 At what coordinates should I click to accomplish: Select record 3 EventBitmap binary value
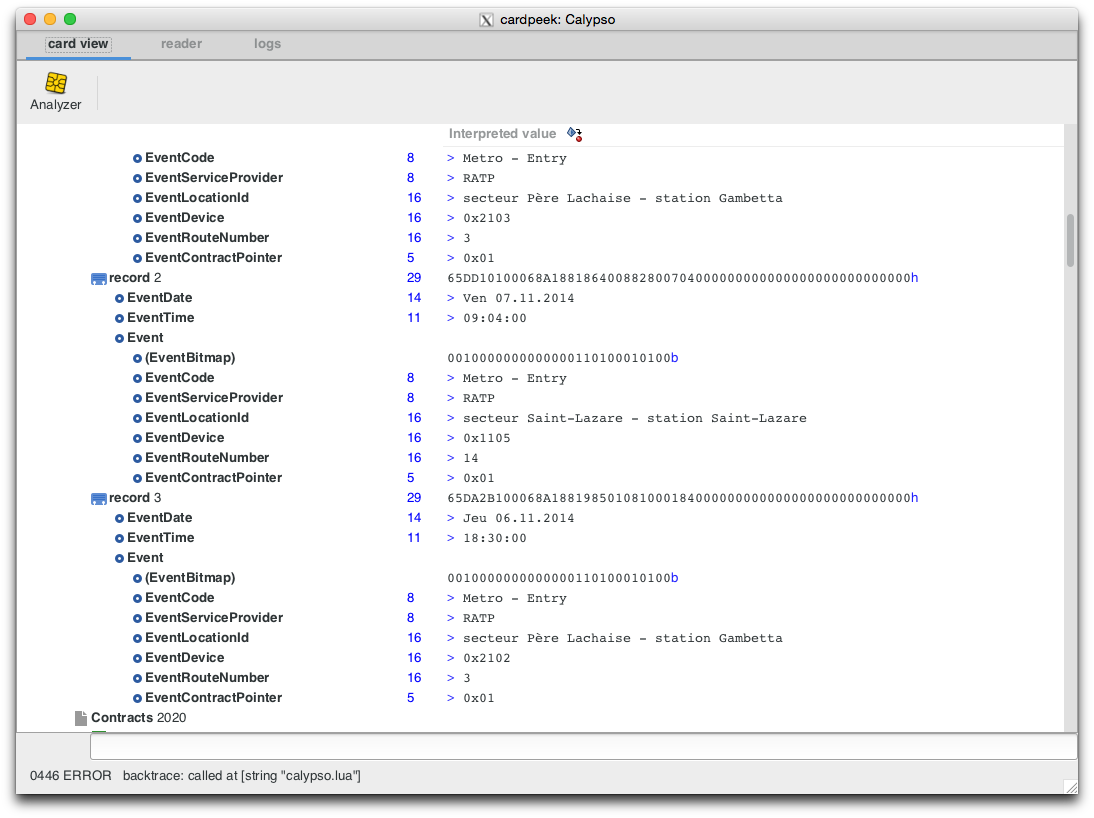coord(562,578)
